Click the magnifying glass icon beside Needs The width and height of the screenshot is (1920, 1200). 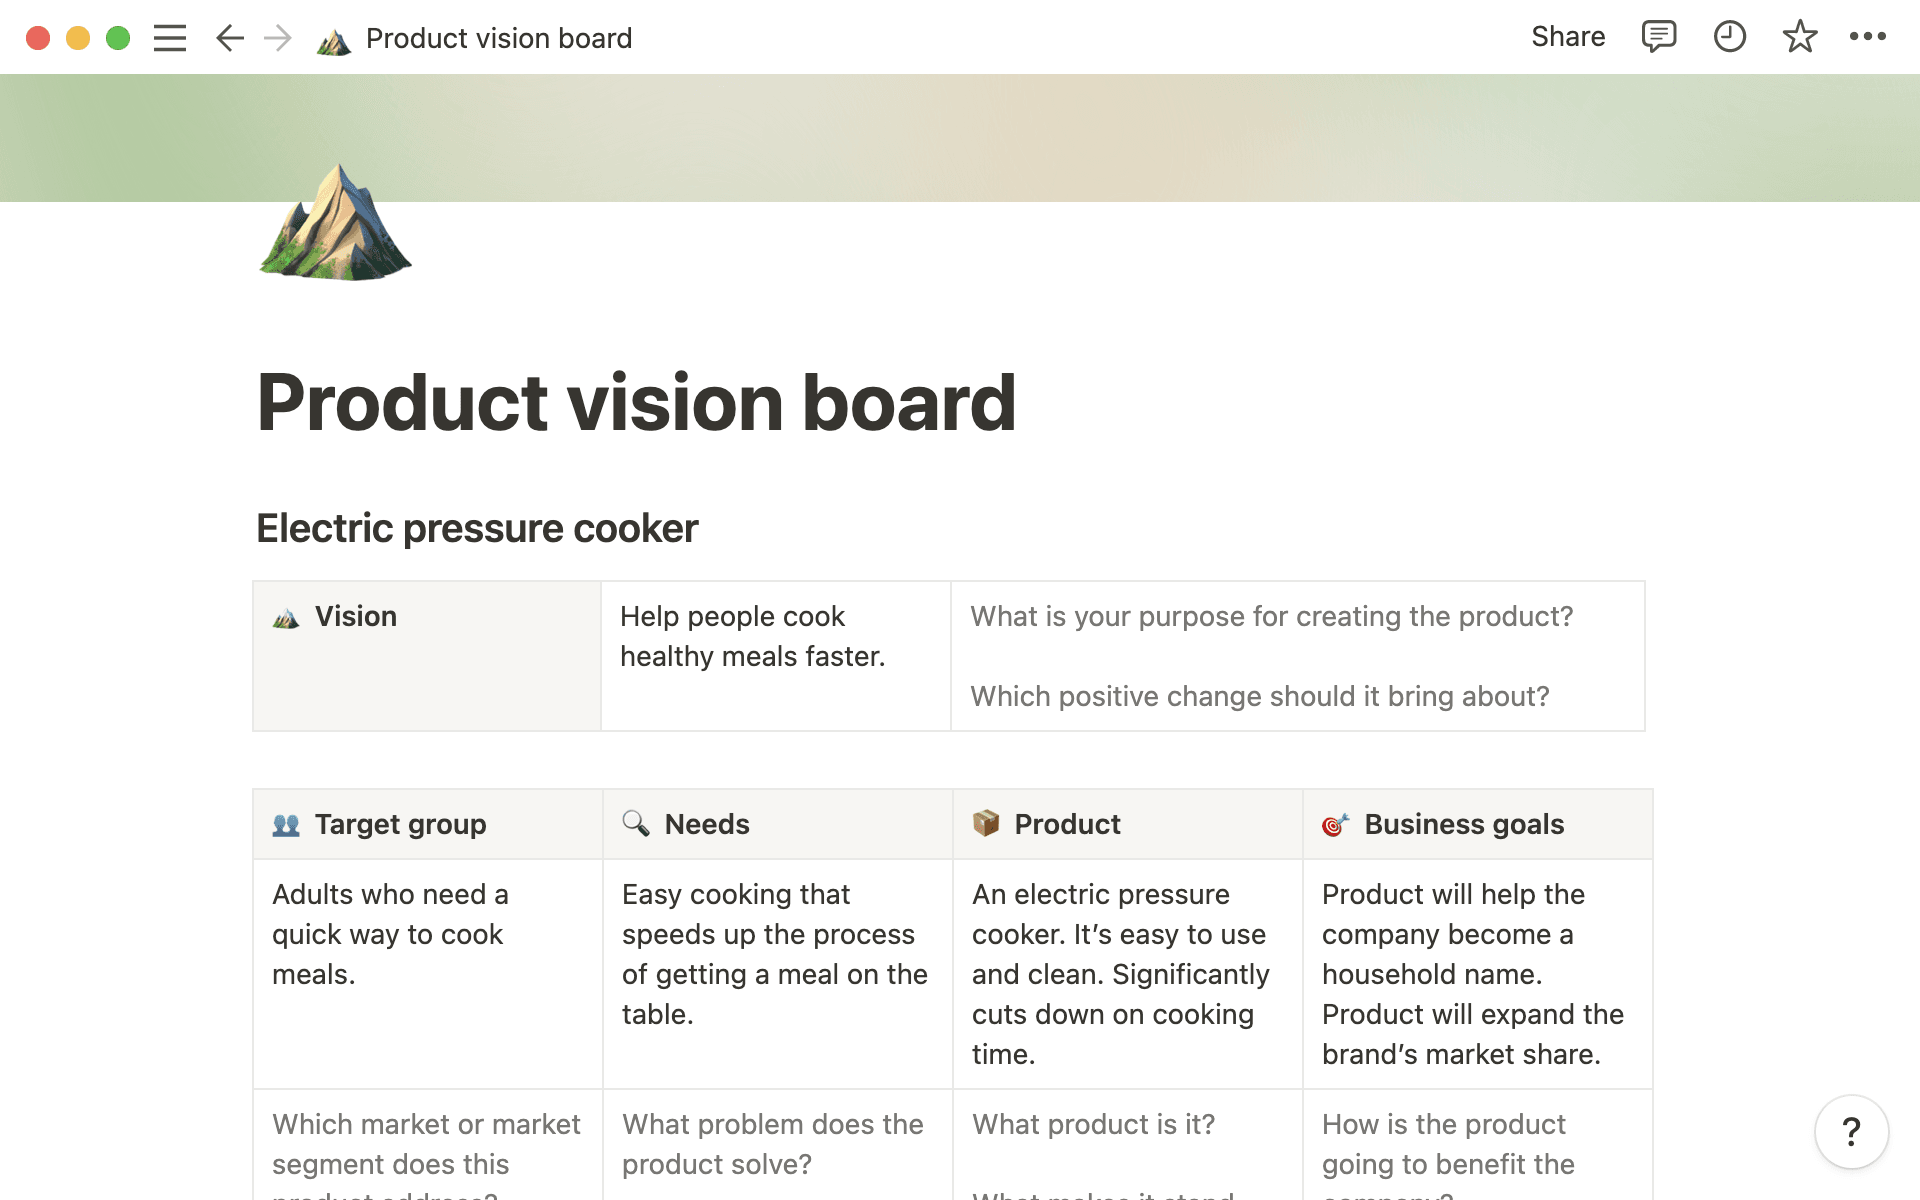click(635, 824)
